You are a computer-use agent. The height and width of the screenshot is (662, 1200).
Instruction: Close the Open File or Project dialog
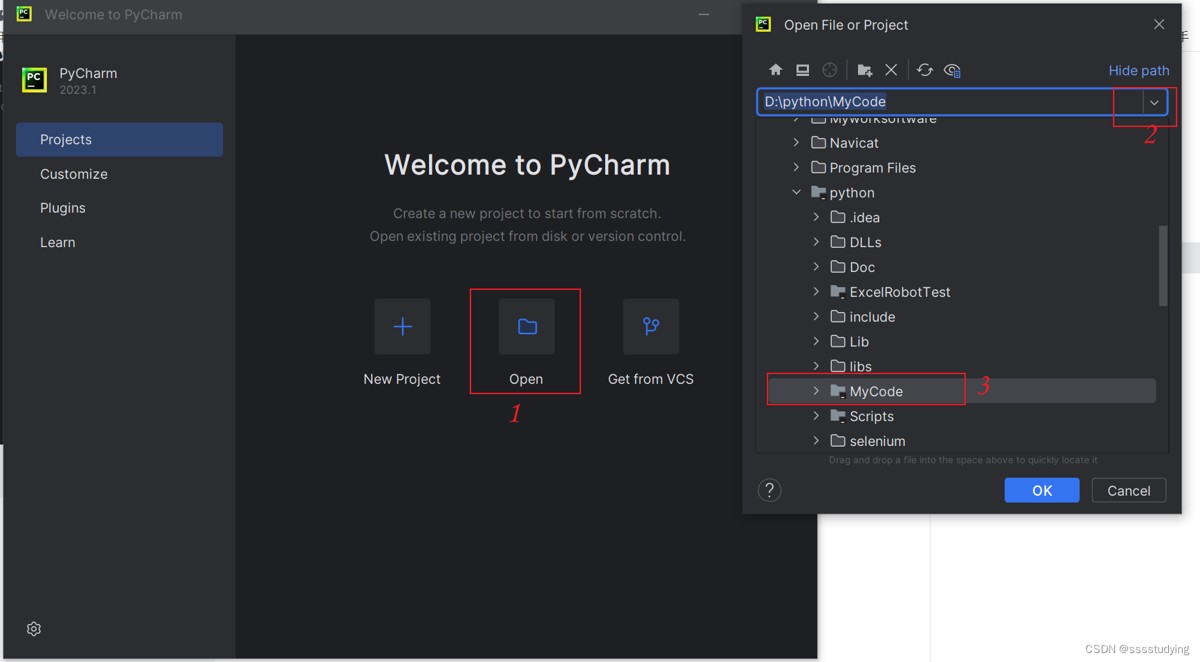[1159, 25]
